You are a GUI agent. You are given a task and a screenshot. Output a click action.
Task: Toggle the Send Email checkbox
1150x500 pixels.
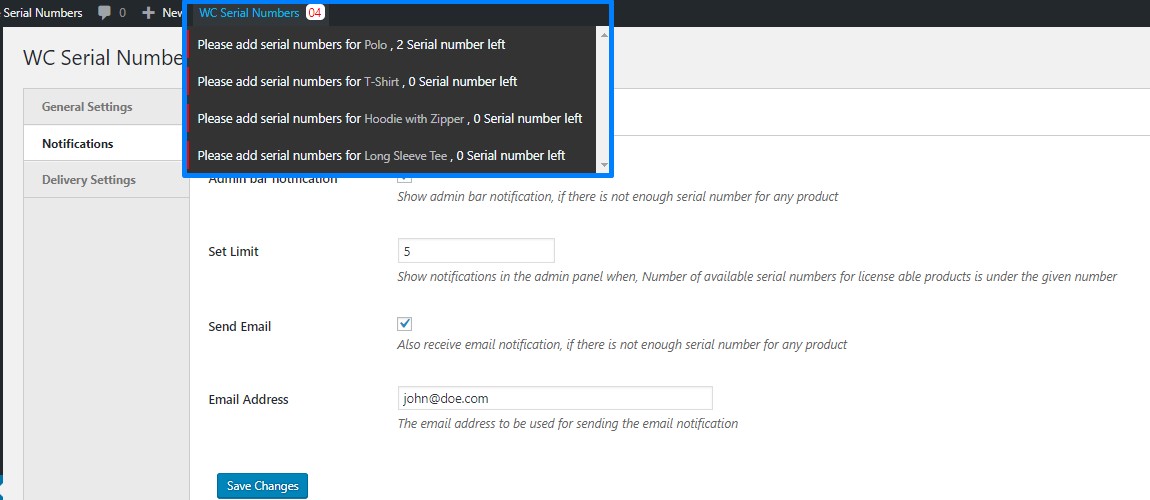click(404, 323)
